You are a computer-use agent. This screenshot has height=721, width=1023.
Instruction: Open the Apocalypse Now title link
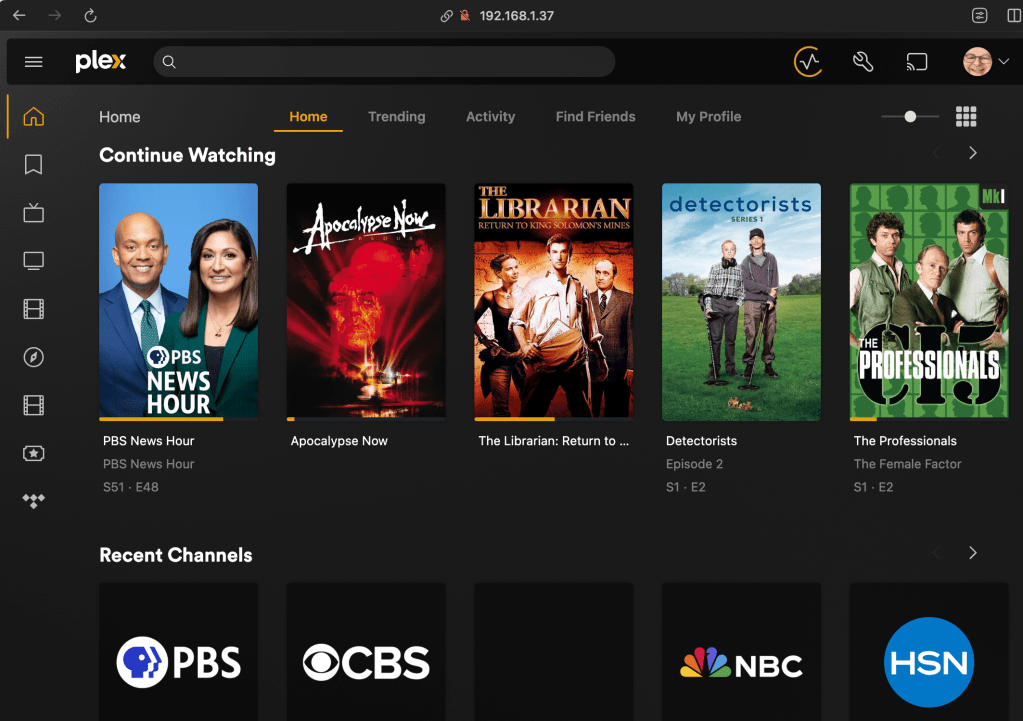pyautogui.click(x=339, y=441)
